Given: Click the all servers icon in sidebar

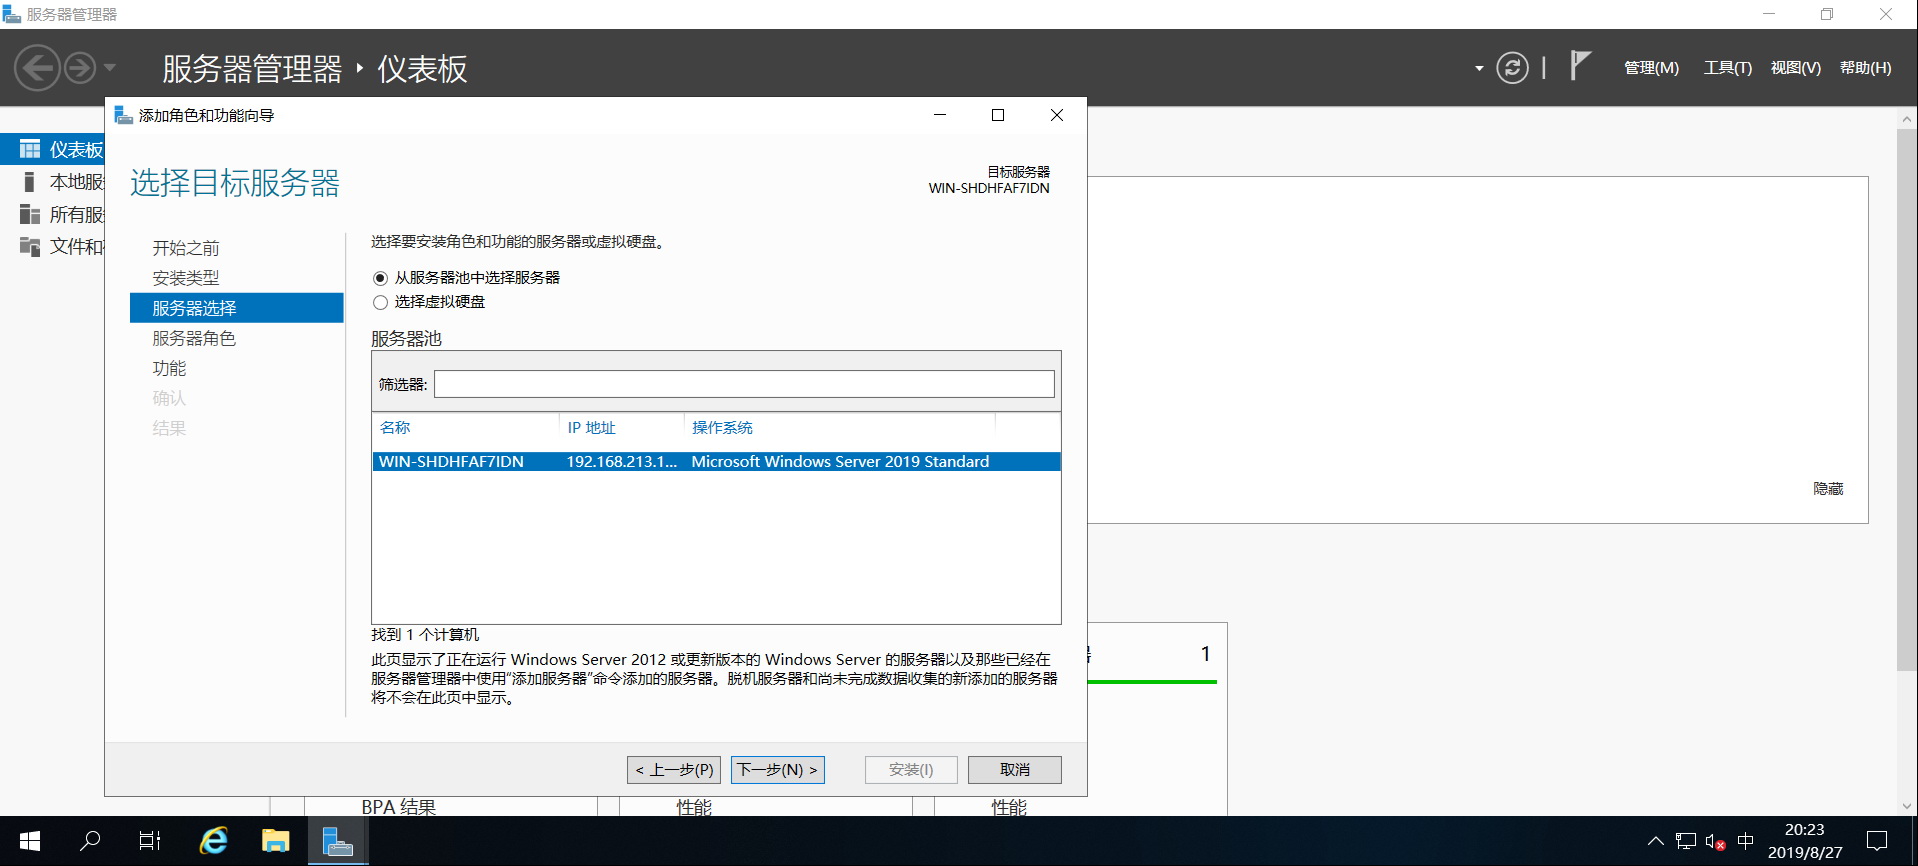Looking at the screenshot, I should point(30,214).
